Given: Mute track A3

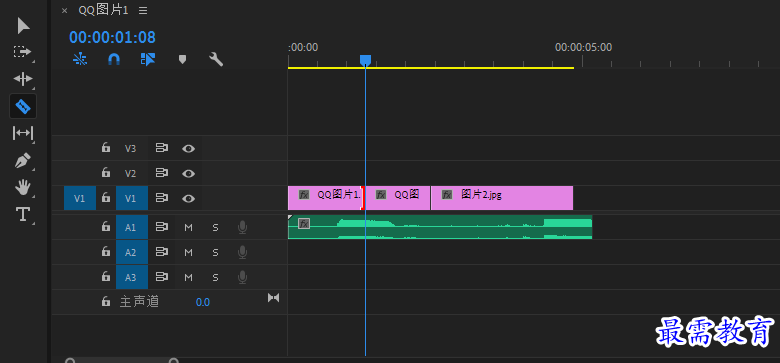Looking at the screenshot, I should click(x=189, y=277).
